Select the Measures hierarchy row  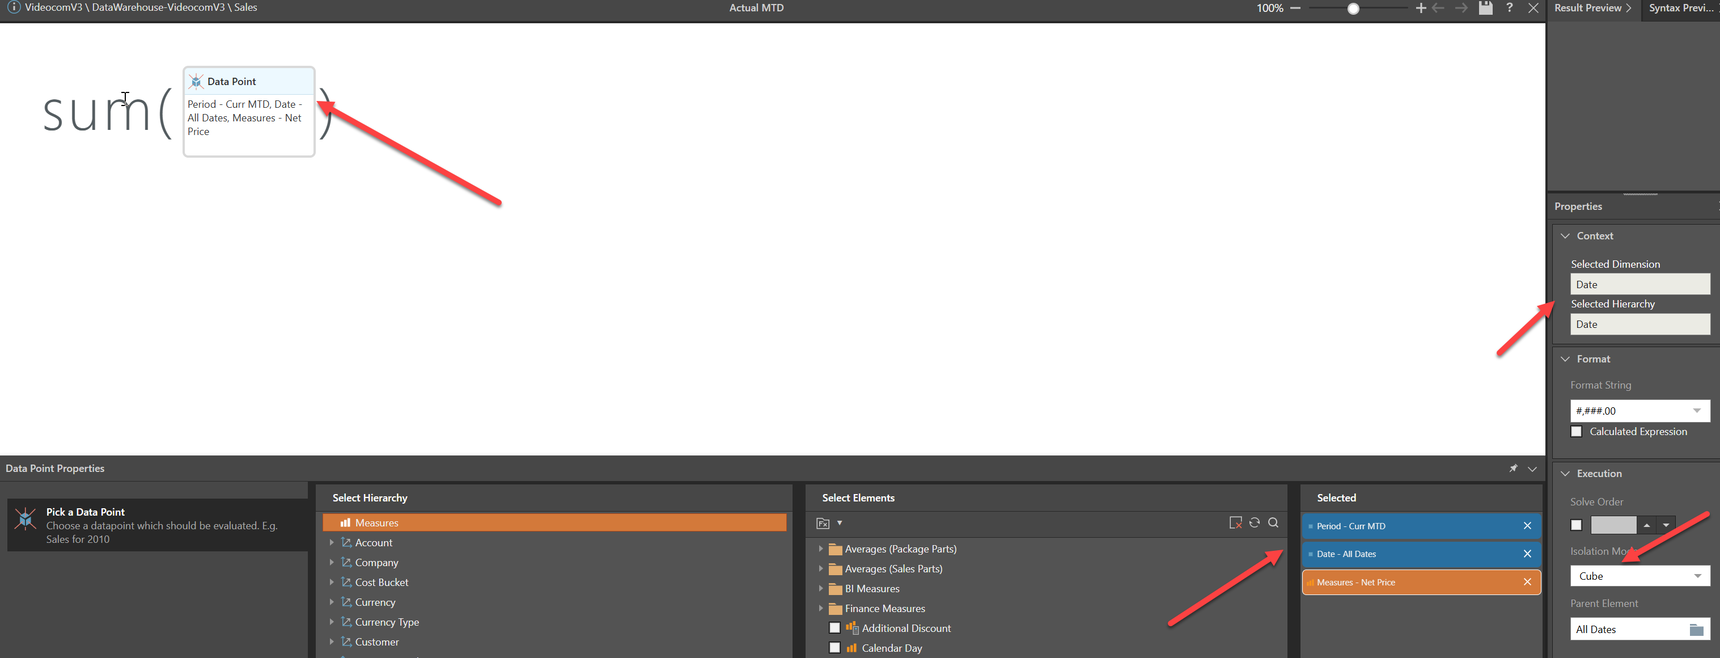(555, 522)
